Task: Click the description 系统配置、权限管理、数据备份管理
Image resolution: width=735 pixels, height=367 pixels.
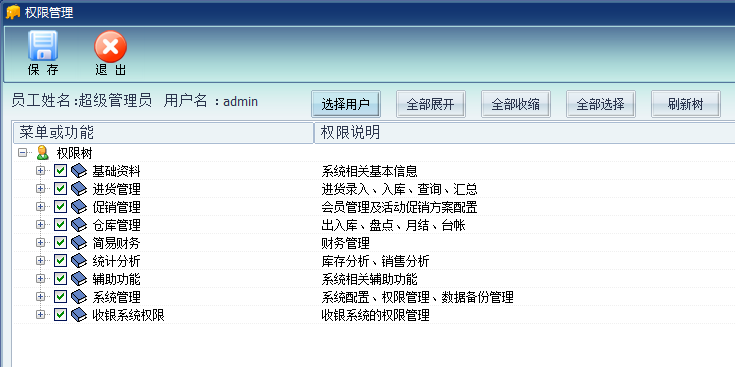Action: (417, 297)
